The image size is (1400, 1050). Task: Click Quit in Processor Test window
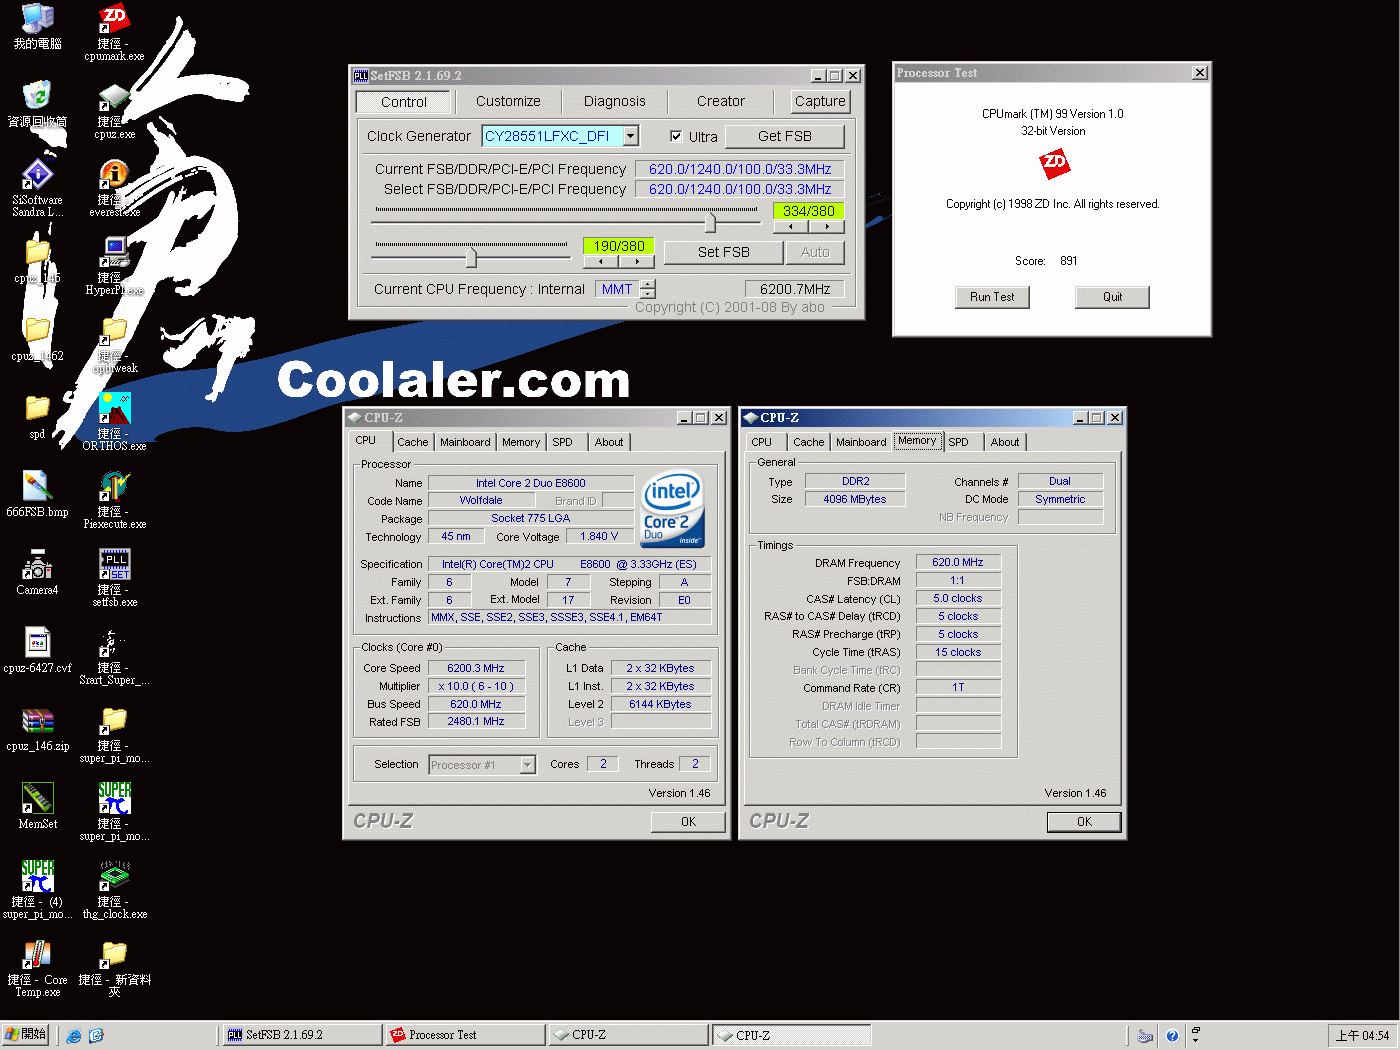click(1112, 297)
